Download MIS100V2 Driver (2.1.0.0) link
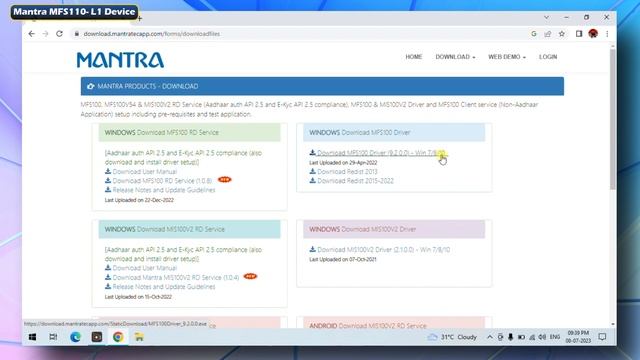This screenshot has height=360, width=640. click(x=383, y=249)
